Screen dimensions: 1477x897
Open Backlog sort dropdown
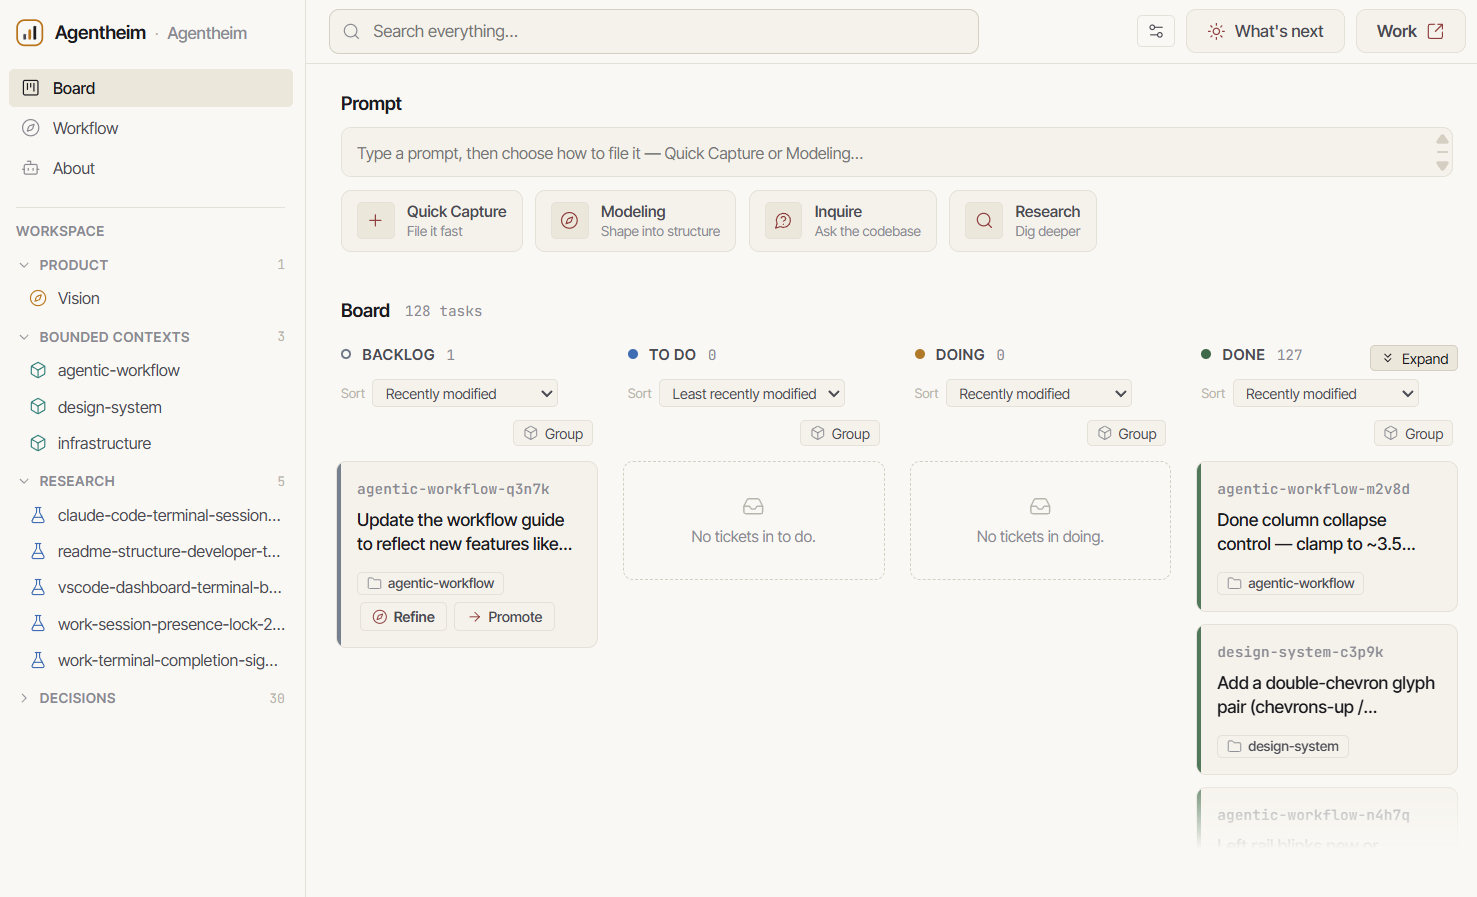pos(465,393)
